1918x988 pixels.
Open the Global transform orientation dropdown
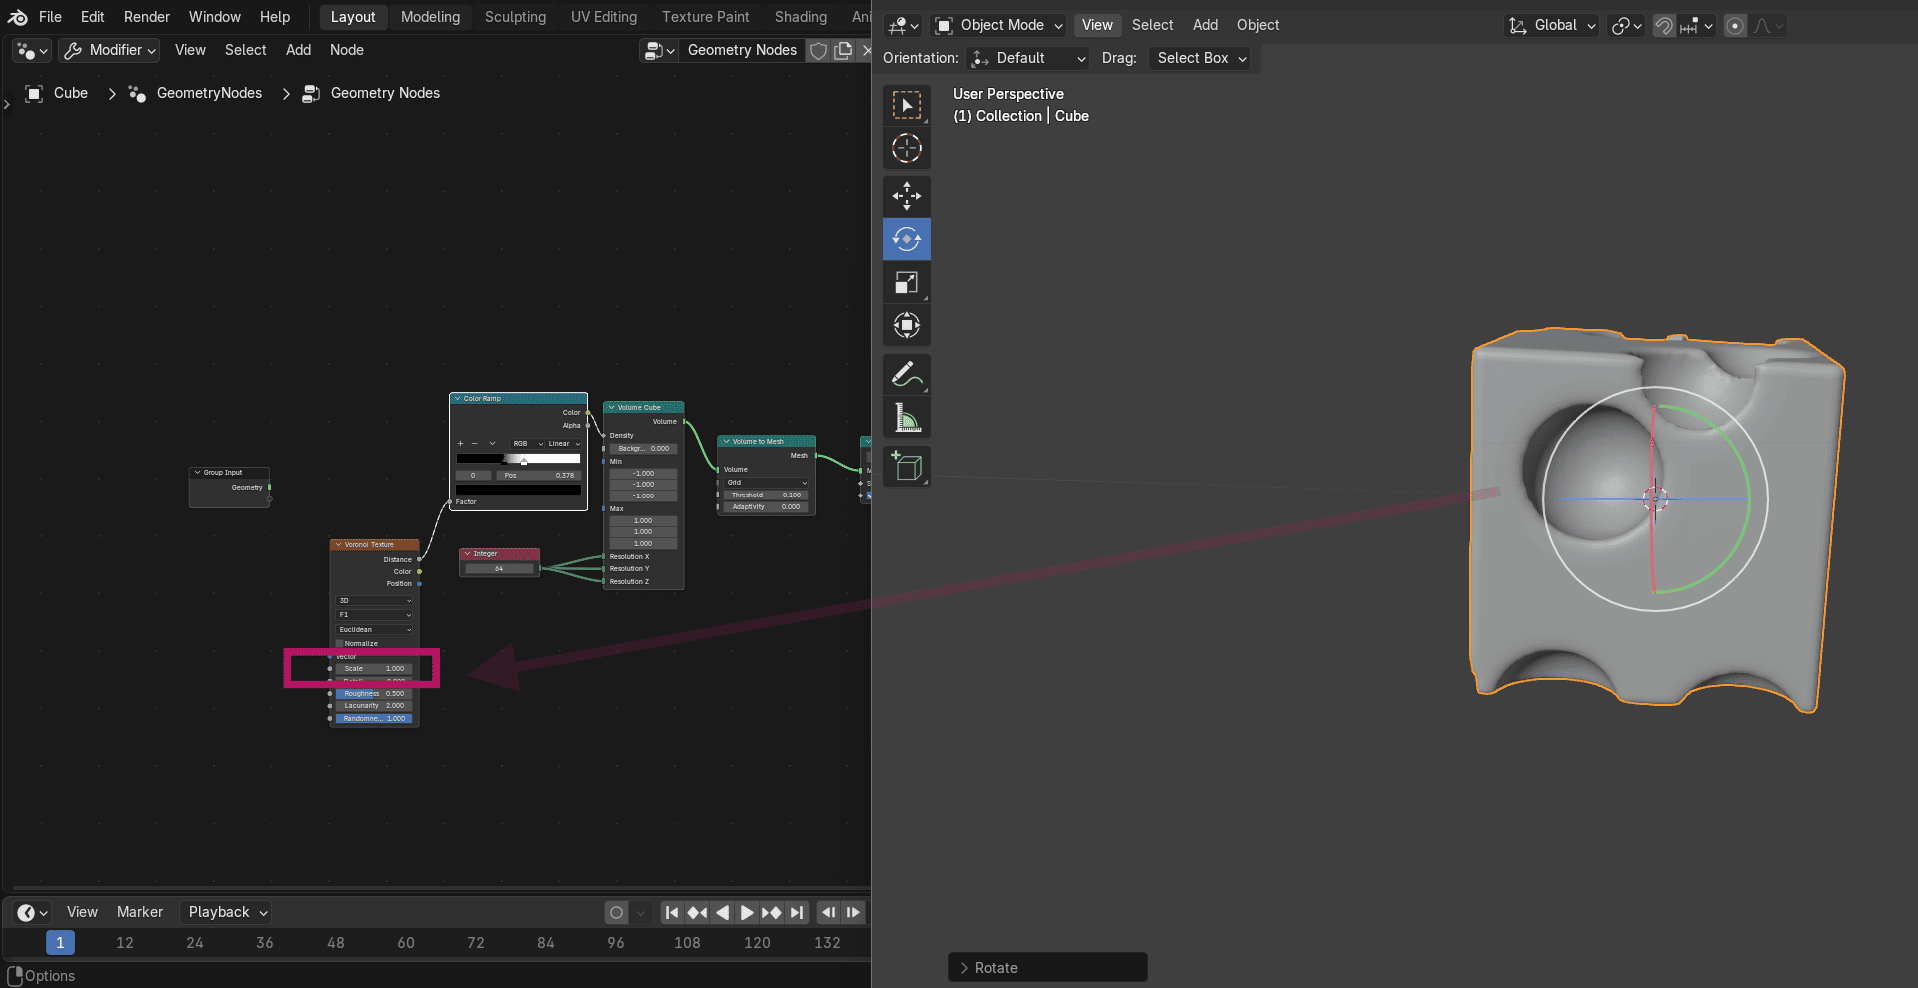click(1553, 26)
